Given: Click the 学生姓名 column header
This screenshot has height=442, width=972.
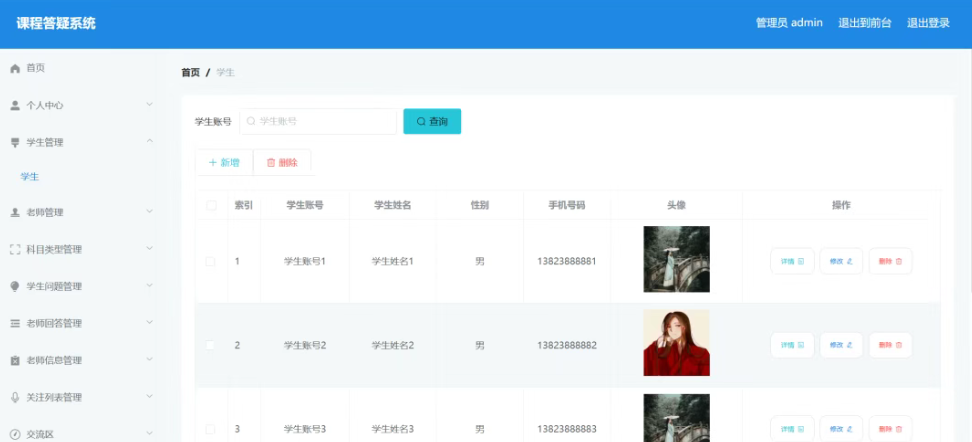Looking at the screenshot, I should pos(392,205).
